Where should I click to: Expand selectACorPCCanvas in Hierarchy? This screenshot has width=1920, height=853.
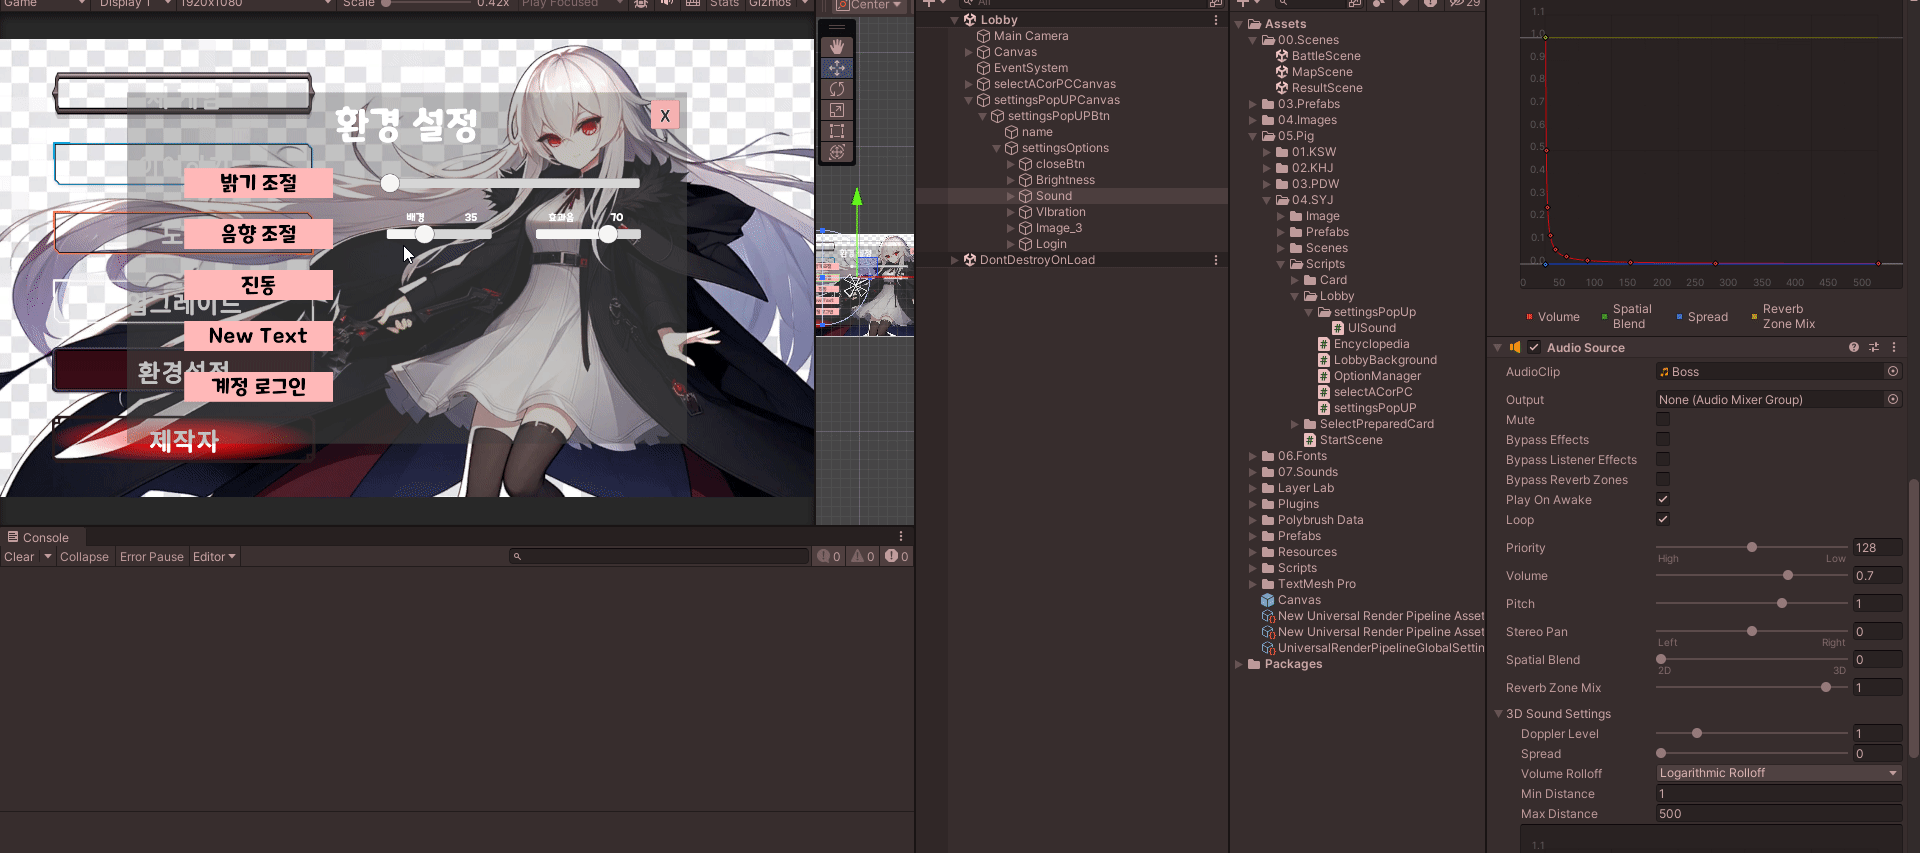(x=968, y=84)
